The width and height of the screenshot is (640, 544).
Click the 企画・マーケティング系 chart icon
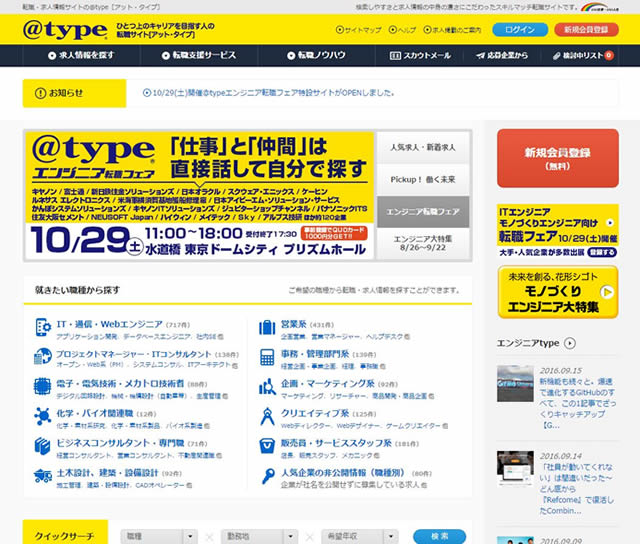point(267,386)
